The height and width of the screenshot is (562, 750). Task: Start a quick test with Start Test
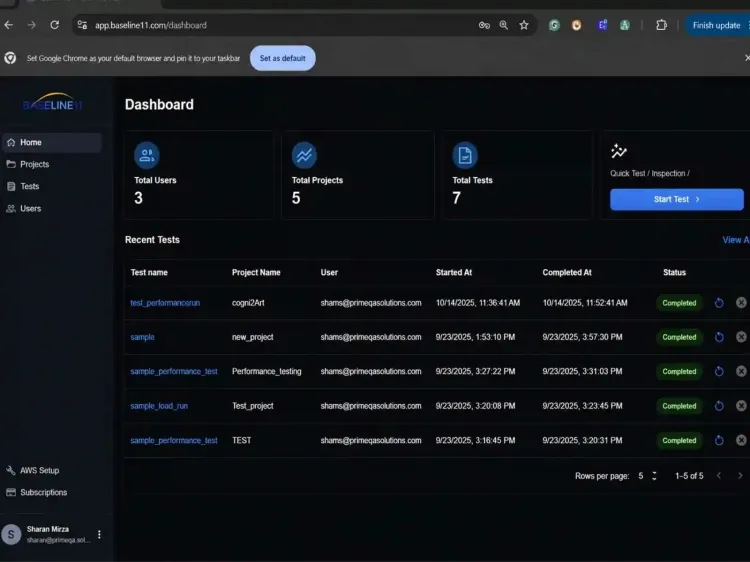coord(676,199)
